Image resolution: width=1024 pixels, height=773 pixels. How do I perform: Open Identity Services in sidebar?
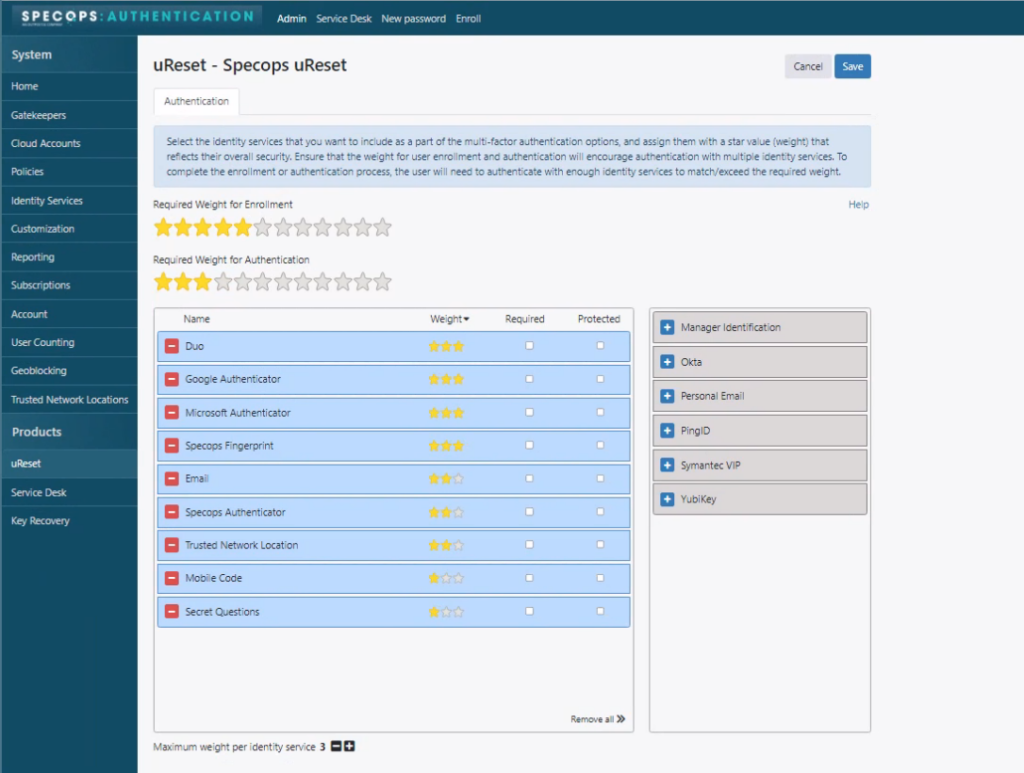(x=69, y=200)
